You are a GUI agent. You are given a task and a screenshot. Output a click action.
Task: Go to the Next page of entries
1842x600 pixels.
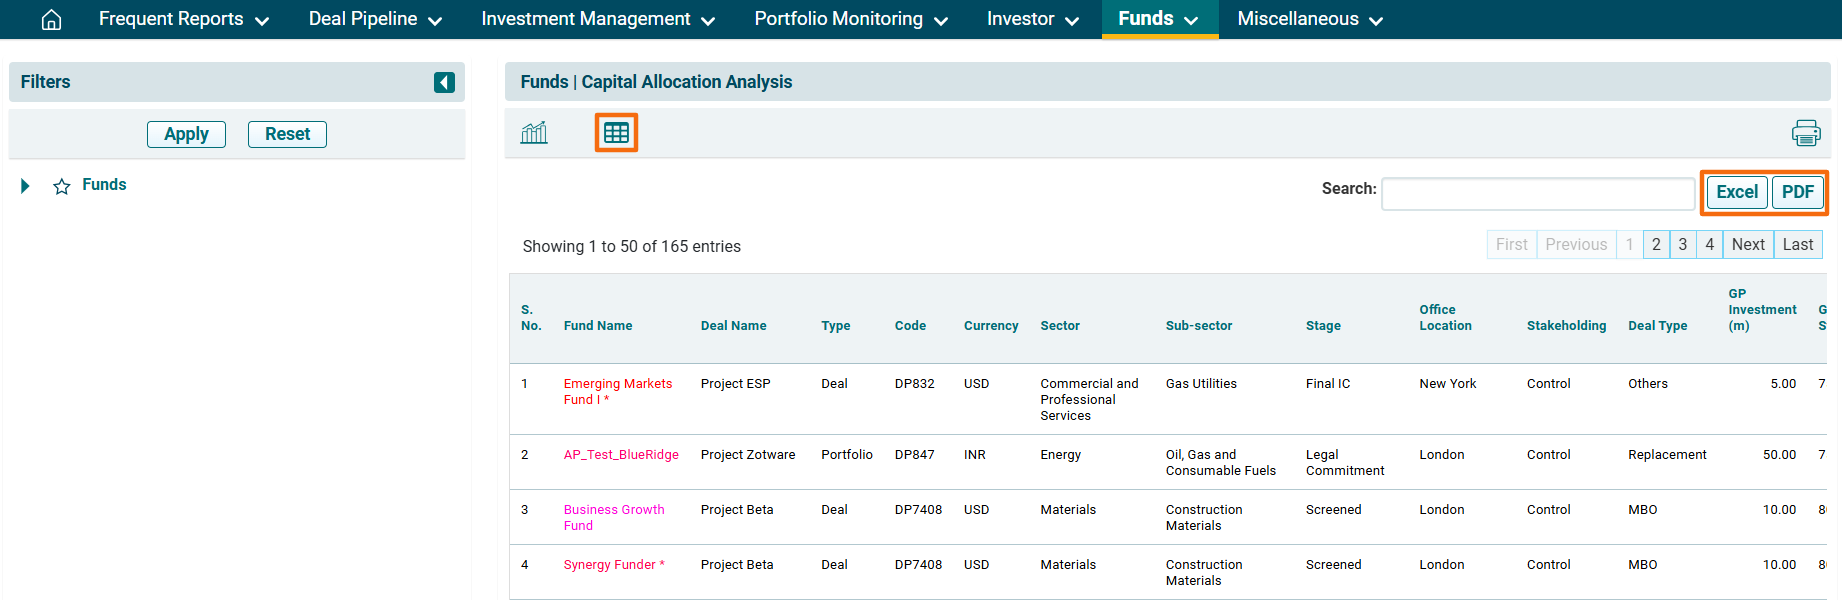point(1747,244)
